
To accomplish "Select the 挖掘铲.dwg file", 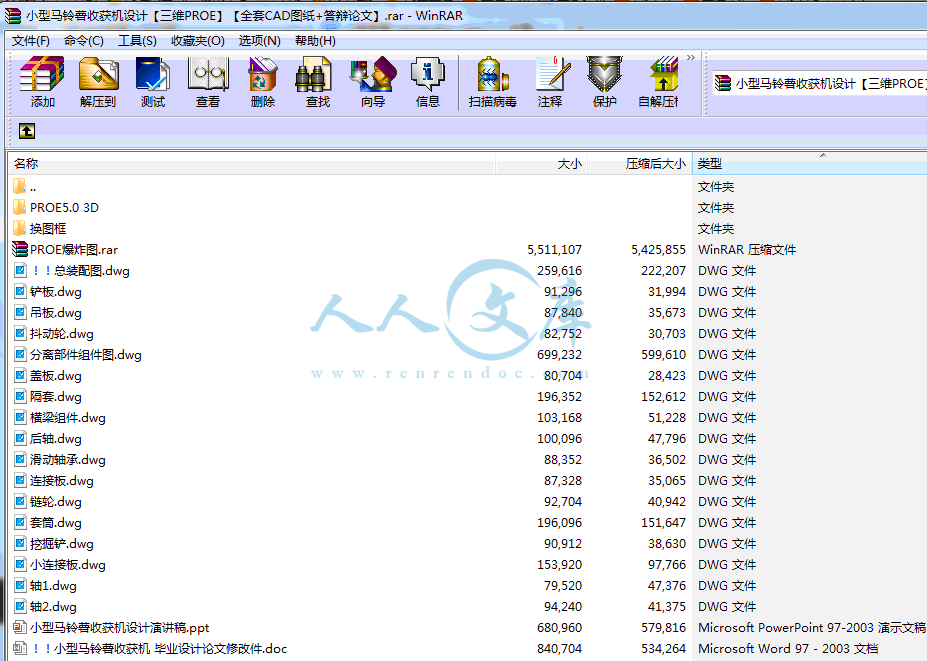I will click(x=53, y=543).
